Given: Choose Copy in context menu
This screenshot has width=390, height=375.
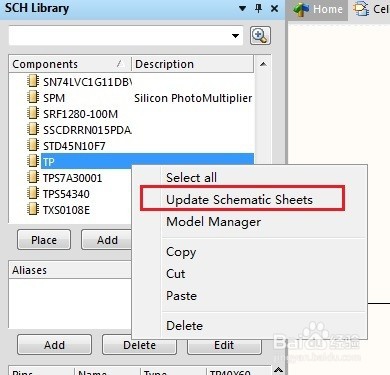Looking at the screenshot, I should pyautogui.click(x=181, y=252).
